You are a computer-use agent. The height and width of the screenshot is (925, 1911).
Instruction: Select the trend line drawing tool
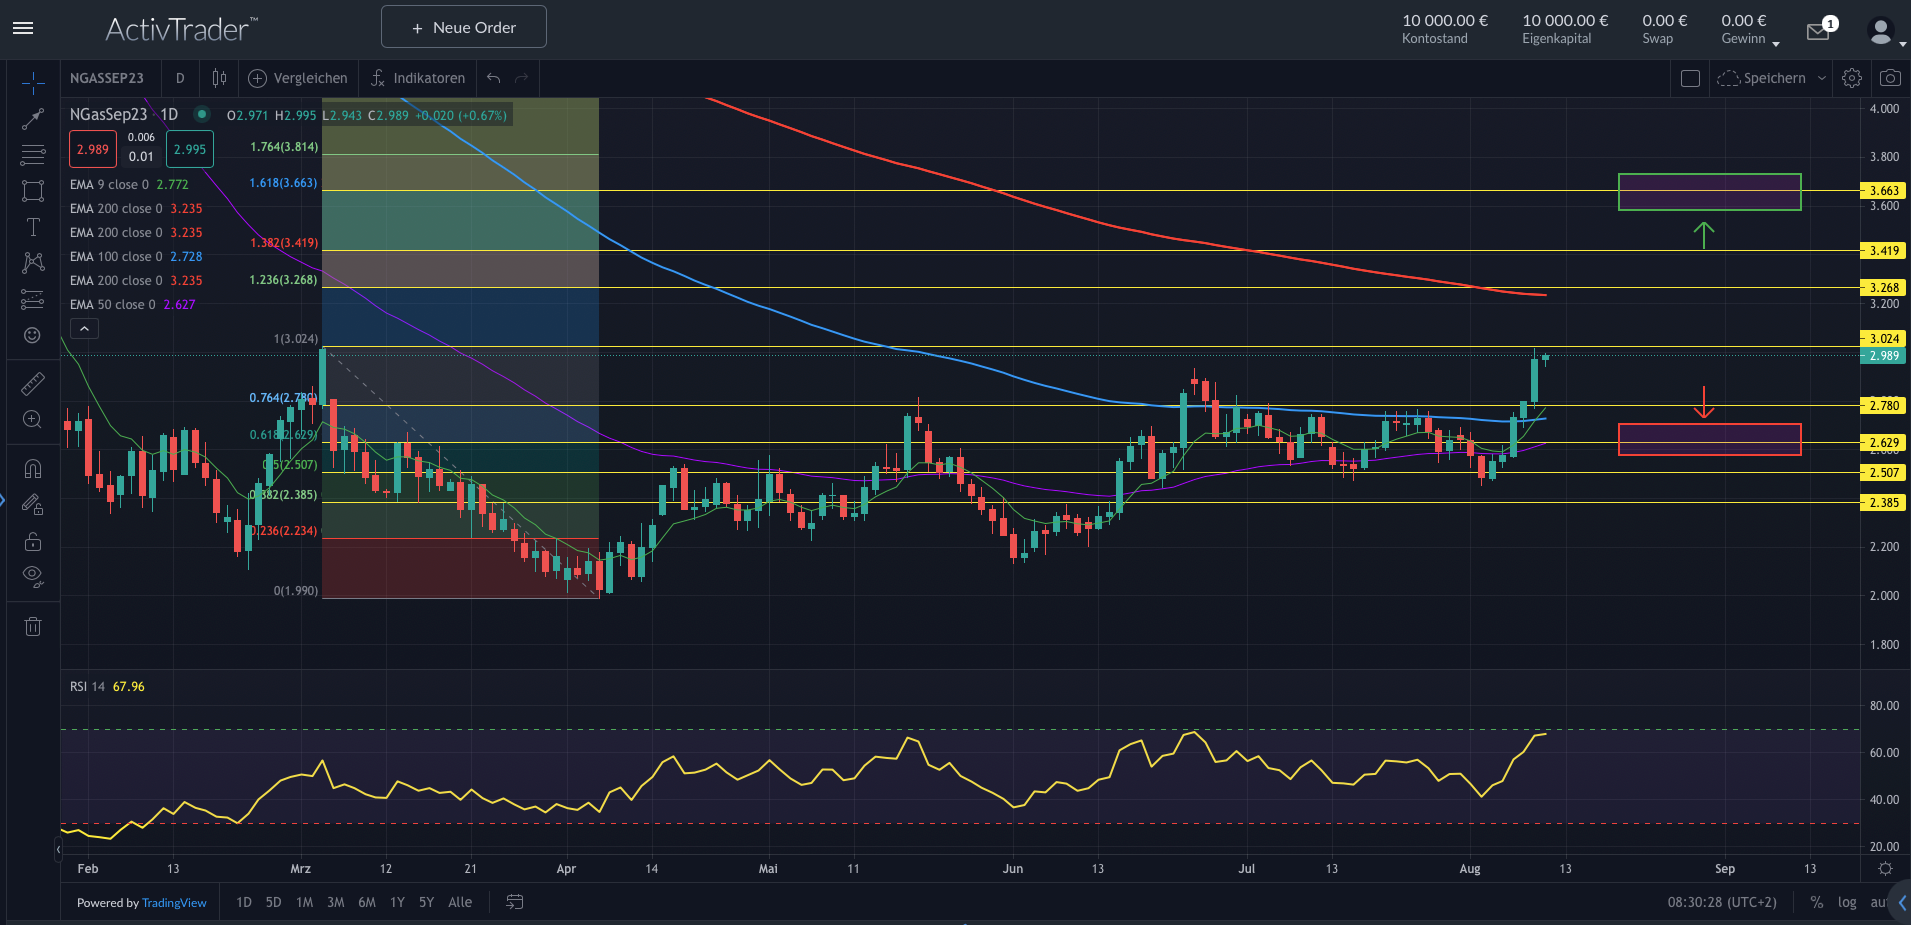pos(33,119)
